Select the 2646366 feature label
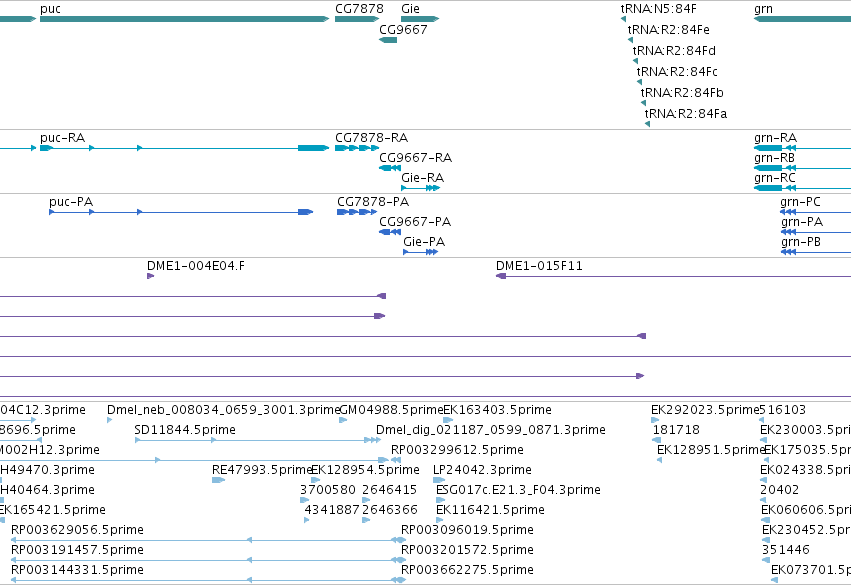 coord(389,510)
